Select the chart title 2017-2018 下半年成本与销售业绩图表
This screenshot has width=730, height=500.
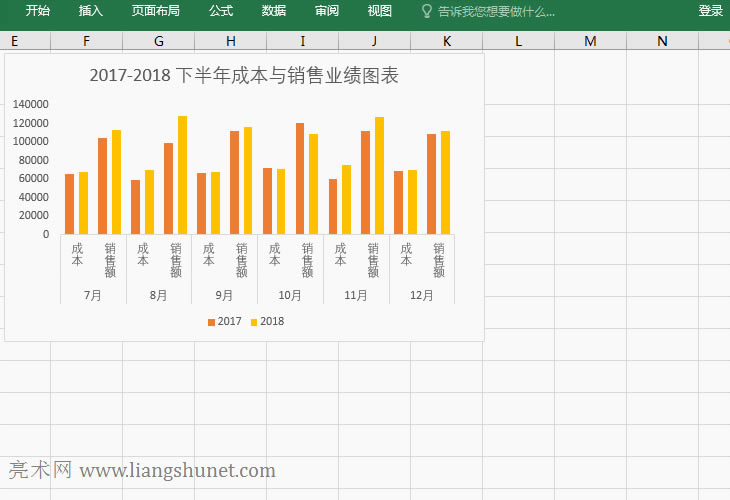(244, 76)
